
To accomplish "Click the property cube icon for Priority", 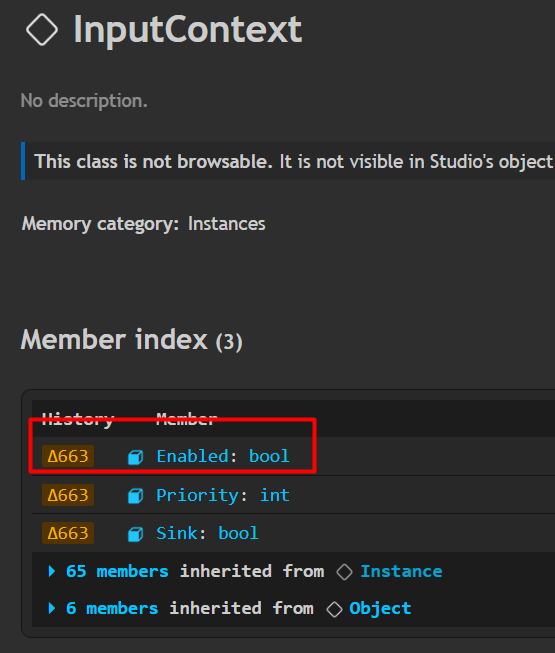I will [135, 496].
